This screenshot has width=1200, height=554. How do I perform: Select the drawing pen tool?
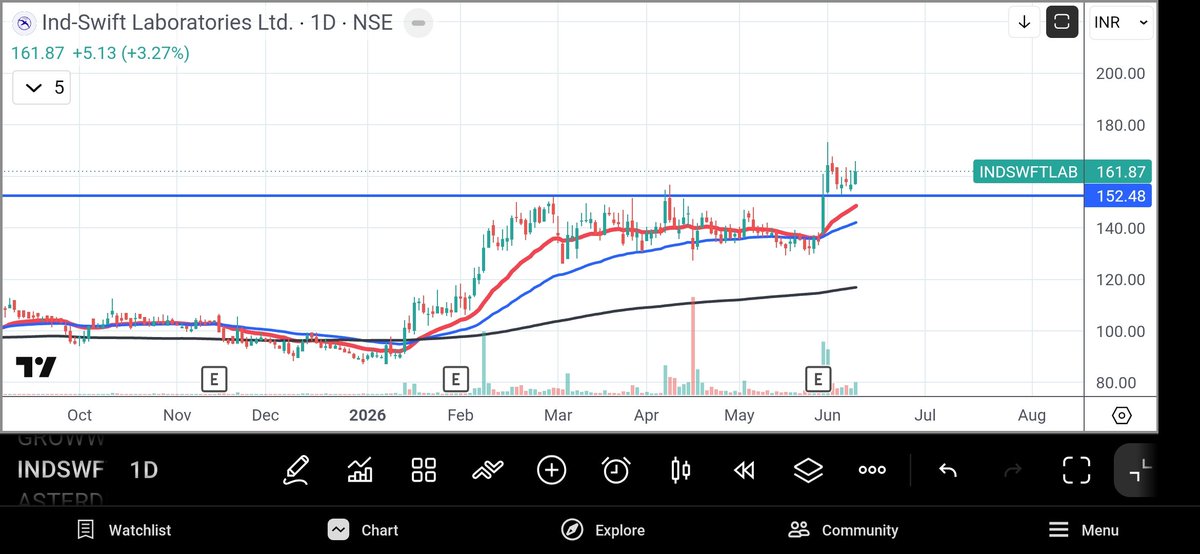(x=296, y=469)
